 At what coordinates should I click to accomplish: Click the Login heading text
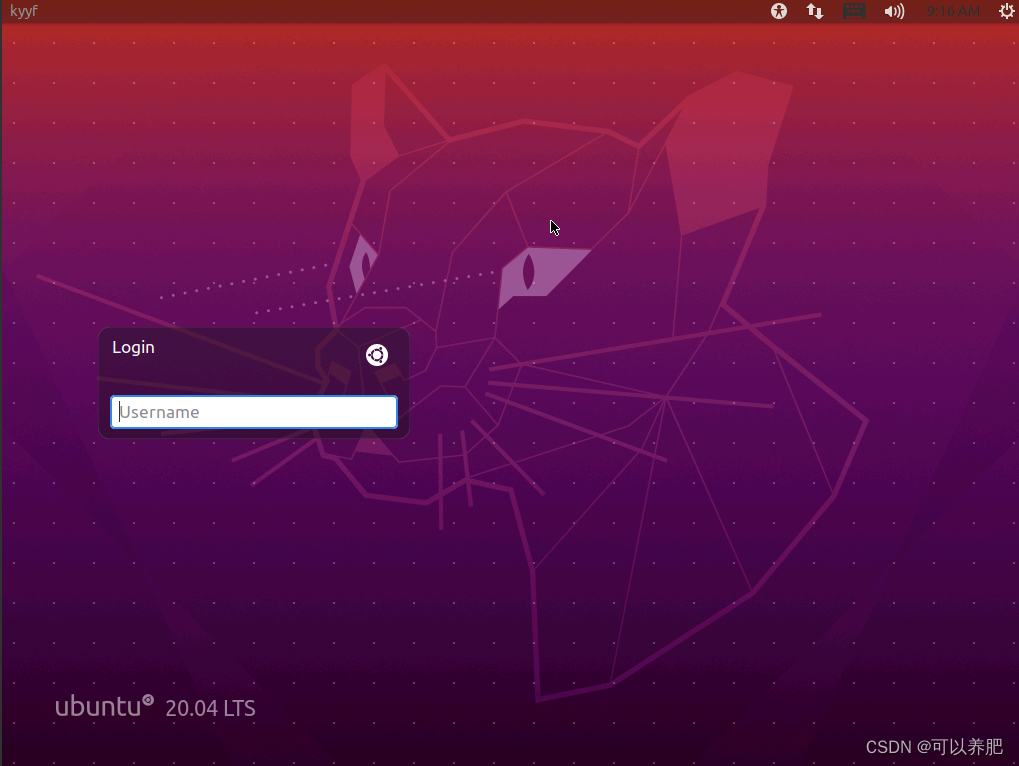tap(133, 348)
